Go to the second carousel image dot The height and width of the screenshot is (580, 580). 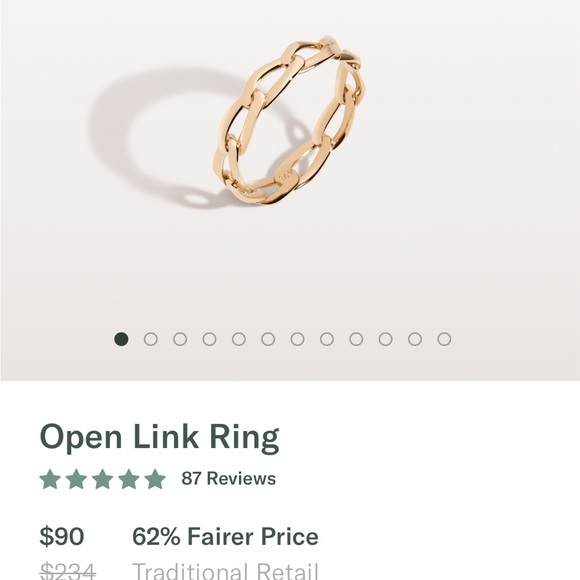coord(151,339)
